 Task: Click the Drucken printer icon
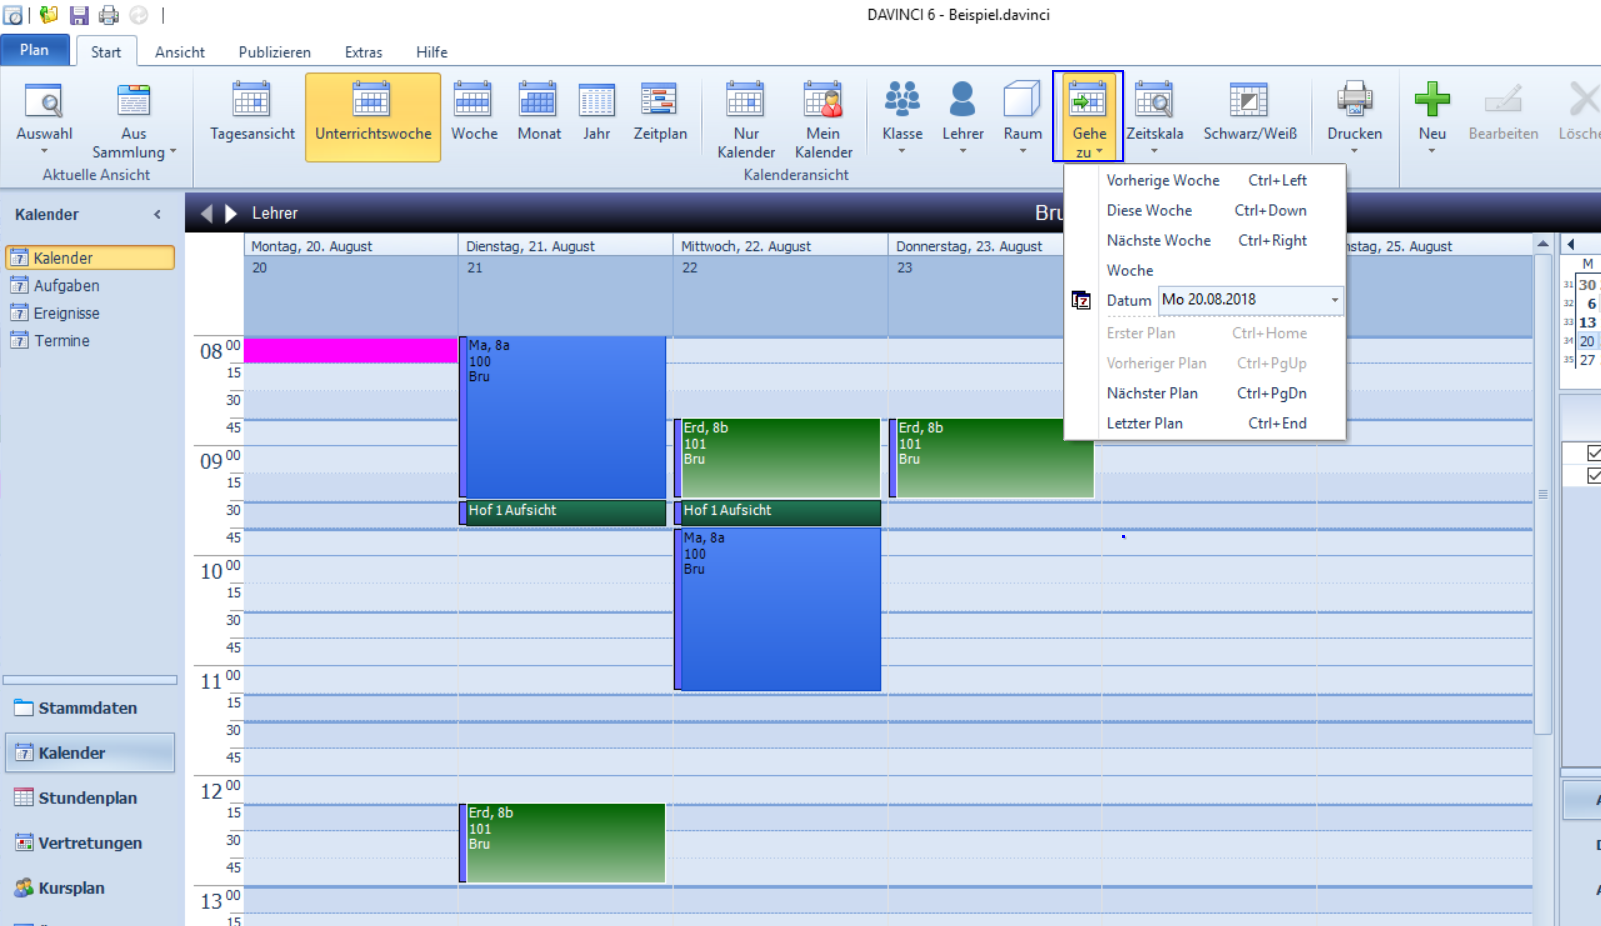[x=1355, y=100]
